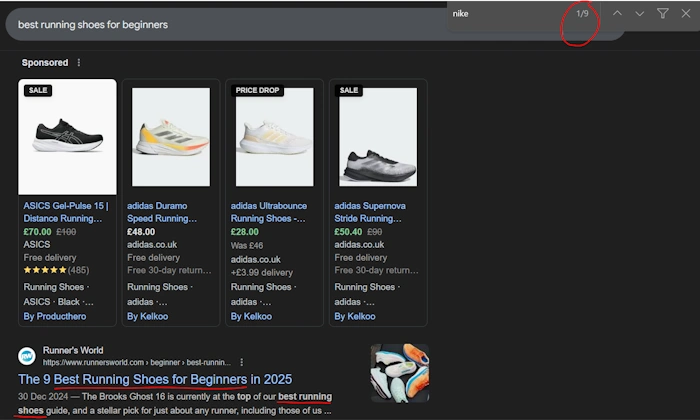Click Brooks Ghost 16 result snippet
The image size is (700, 420).
coord(175,403)
